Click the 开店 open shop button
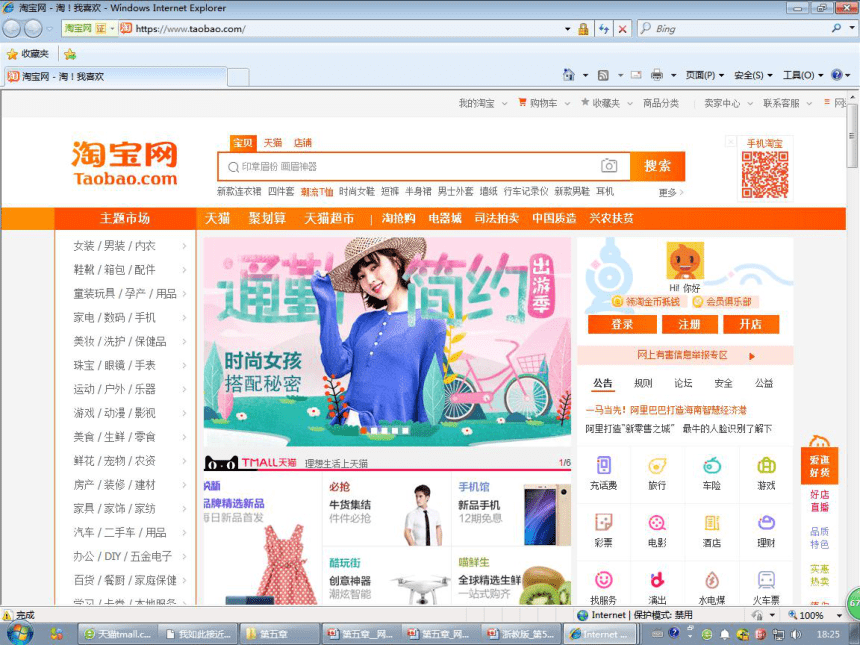The height and width of the screenshot is (645, 860). [x=751, y=324]
